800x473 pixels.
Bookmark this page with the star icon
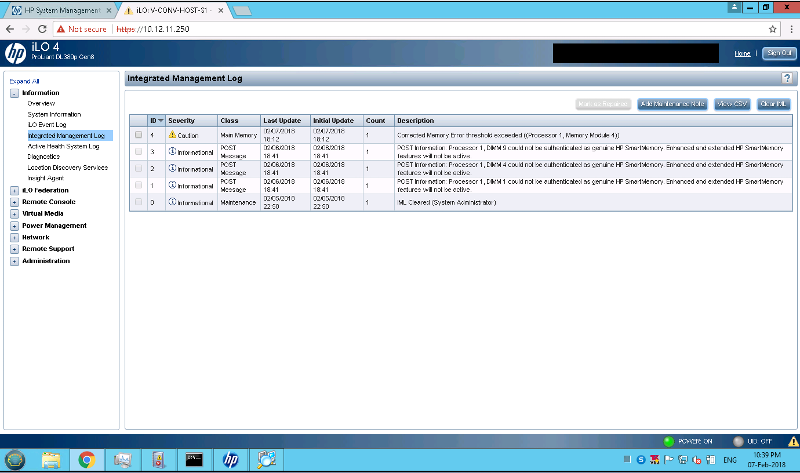click(772, 29)
